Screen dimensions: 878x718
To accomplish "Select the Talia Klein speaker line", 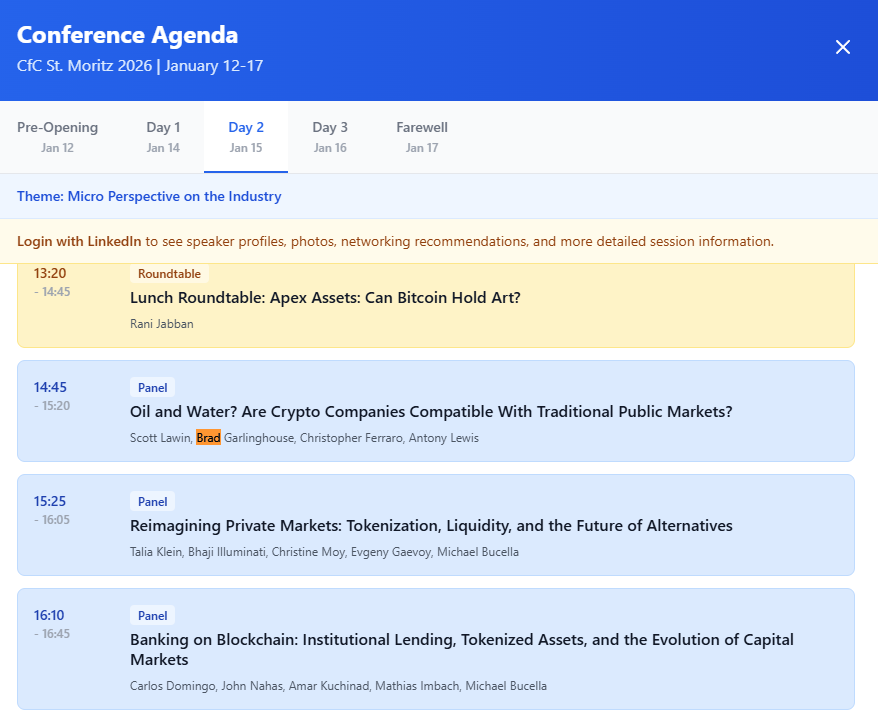I will [x=324, y=552].
